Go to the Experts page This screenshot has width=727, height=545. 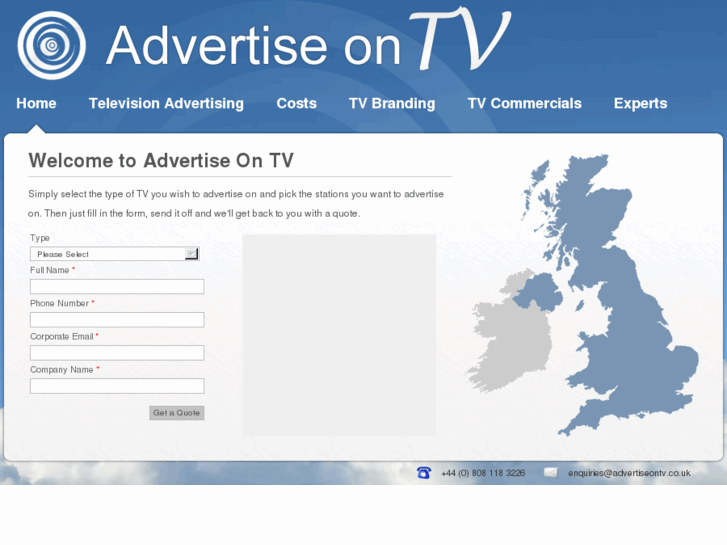(x=640, y=103)
